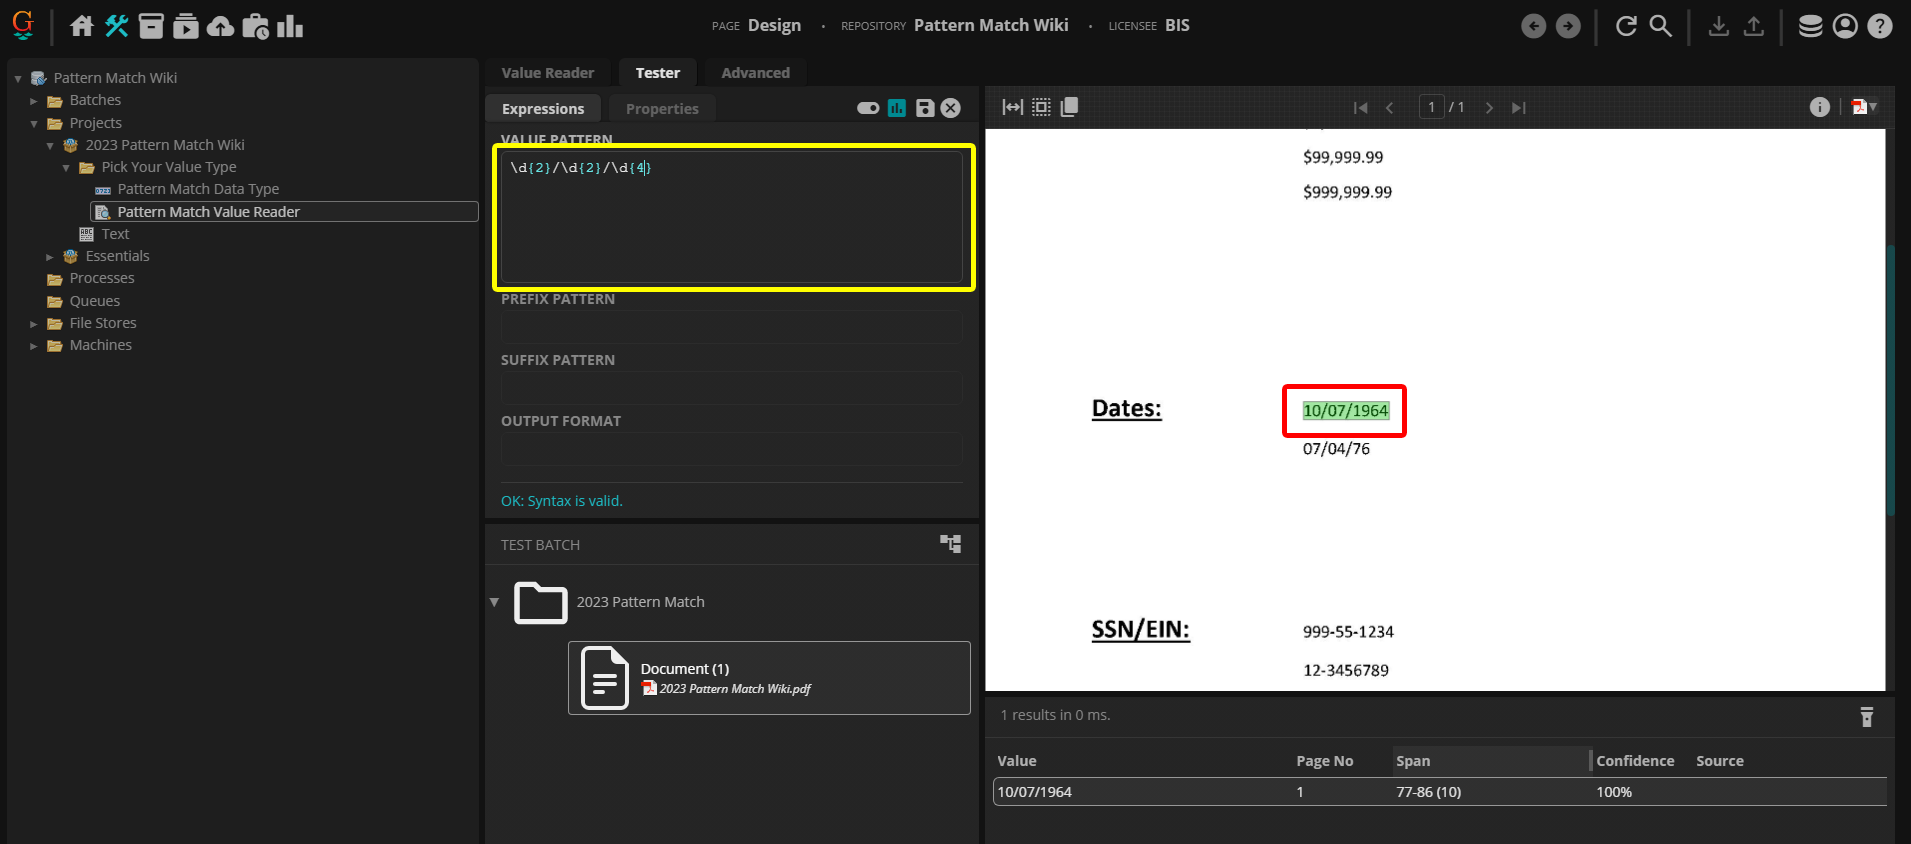This screenshot has height=844, width=1911.
Task: Select Pattern Match Data Type in tree
Action: point(198,189)
